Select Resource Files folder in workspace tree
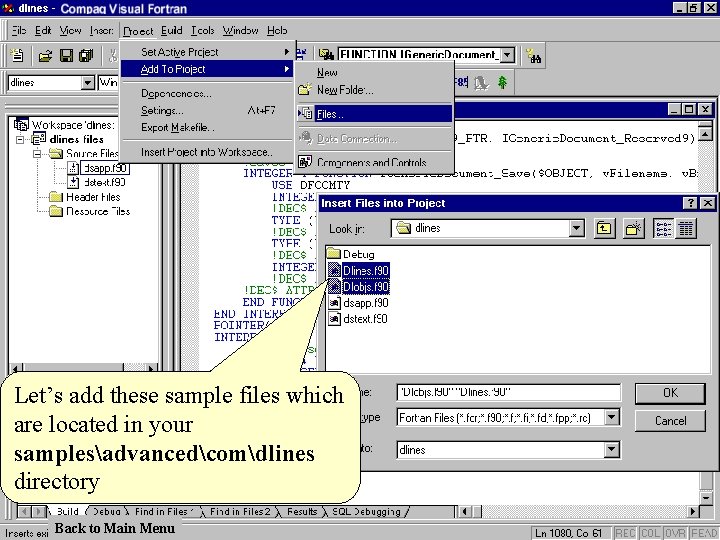The width and height of the screenshot is (720, 540). point(98,211)
